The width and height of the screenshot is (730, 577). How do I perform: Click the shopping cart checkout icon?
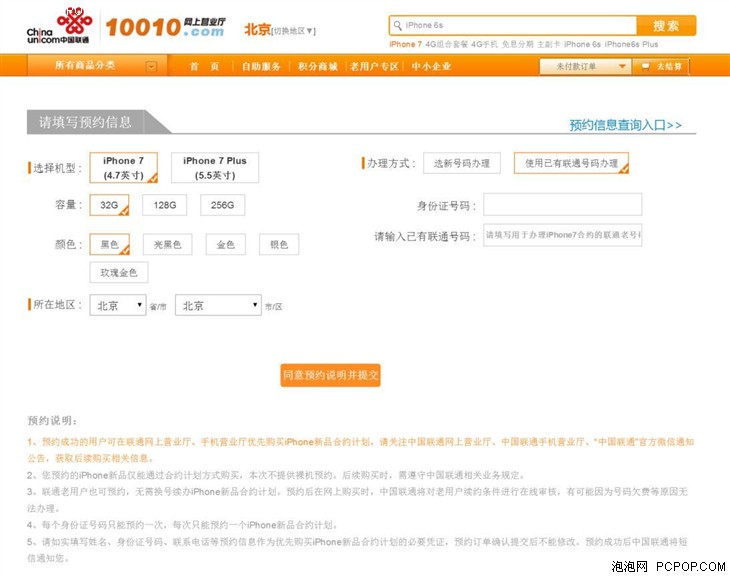point(645,66)
